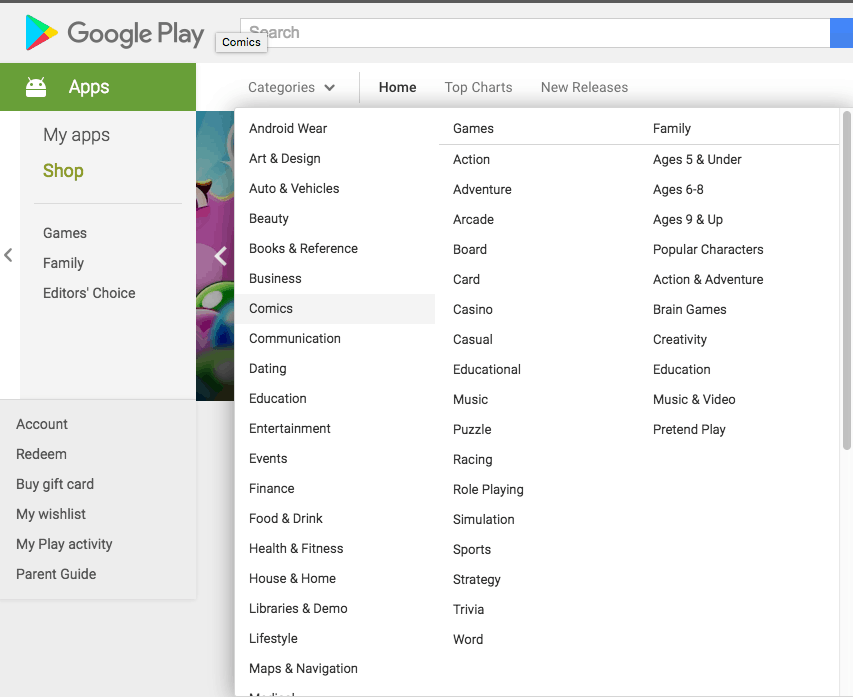The width and height of the screenshot is (853, 697).
Task: Select Music & Video under Family
Action: [x=694, y=399]
